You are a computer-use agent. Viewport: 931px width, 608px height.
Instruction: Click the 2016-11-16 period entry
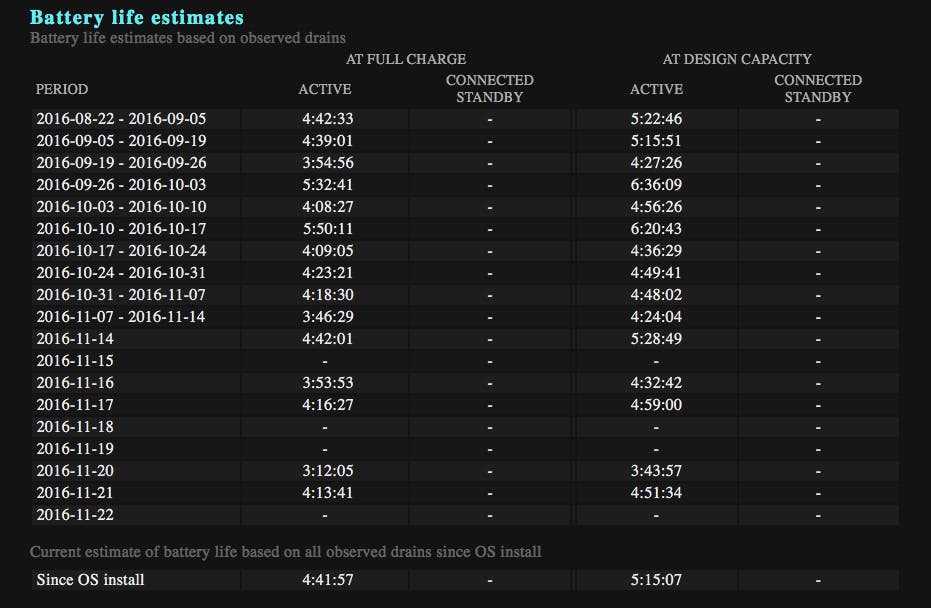tap(75, 383)
